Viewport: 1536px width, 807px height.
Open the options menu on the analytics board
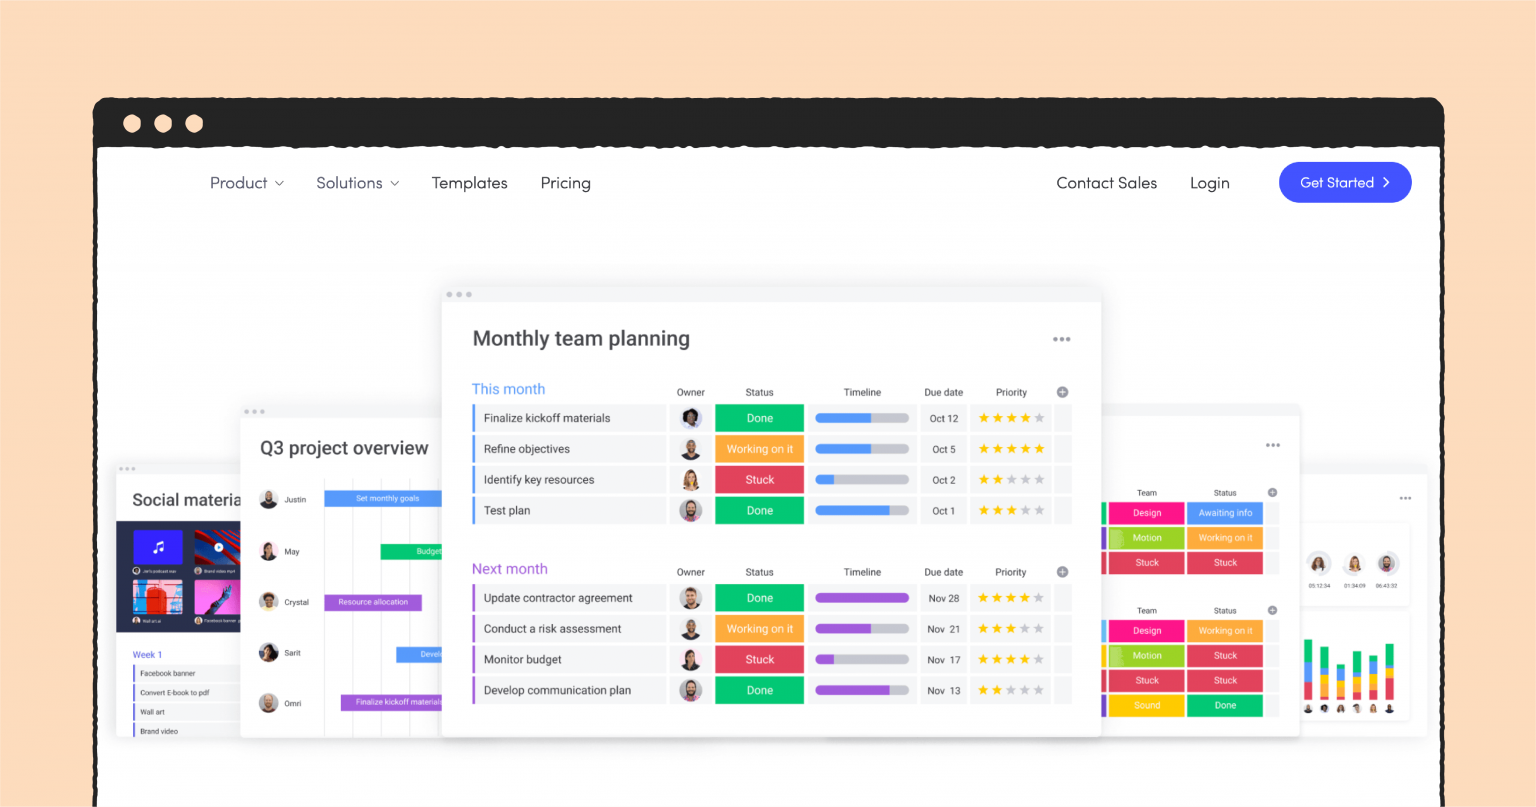coord(1405,497)
